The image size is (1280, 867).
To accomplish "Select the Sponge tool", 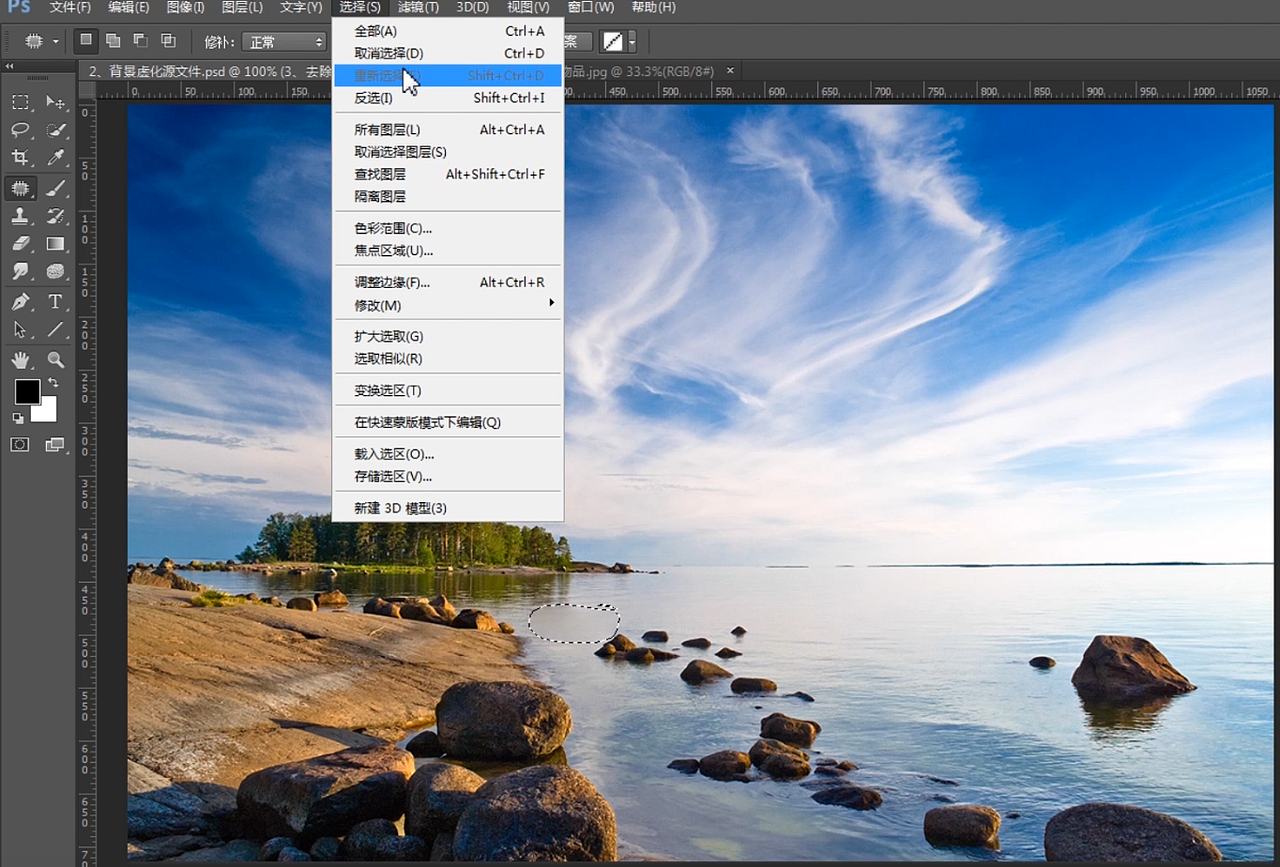I will 56,271.
